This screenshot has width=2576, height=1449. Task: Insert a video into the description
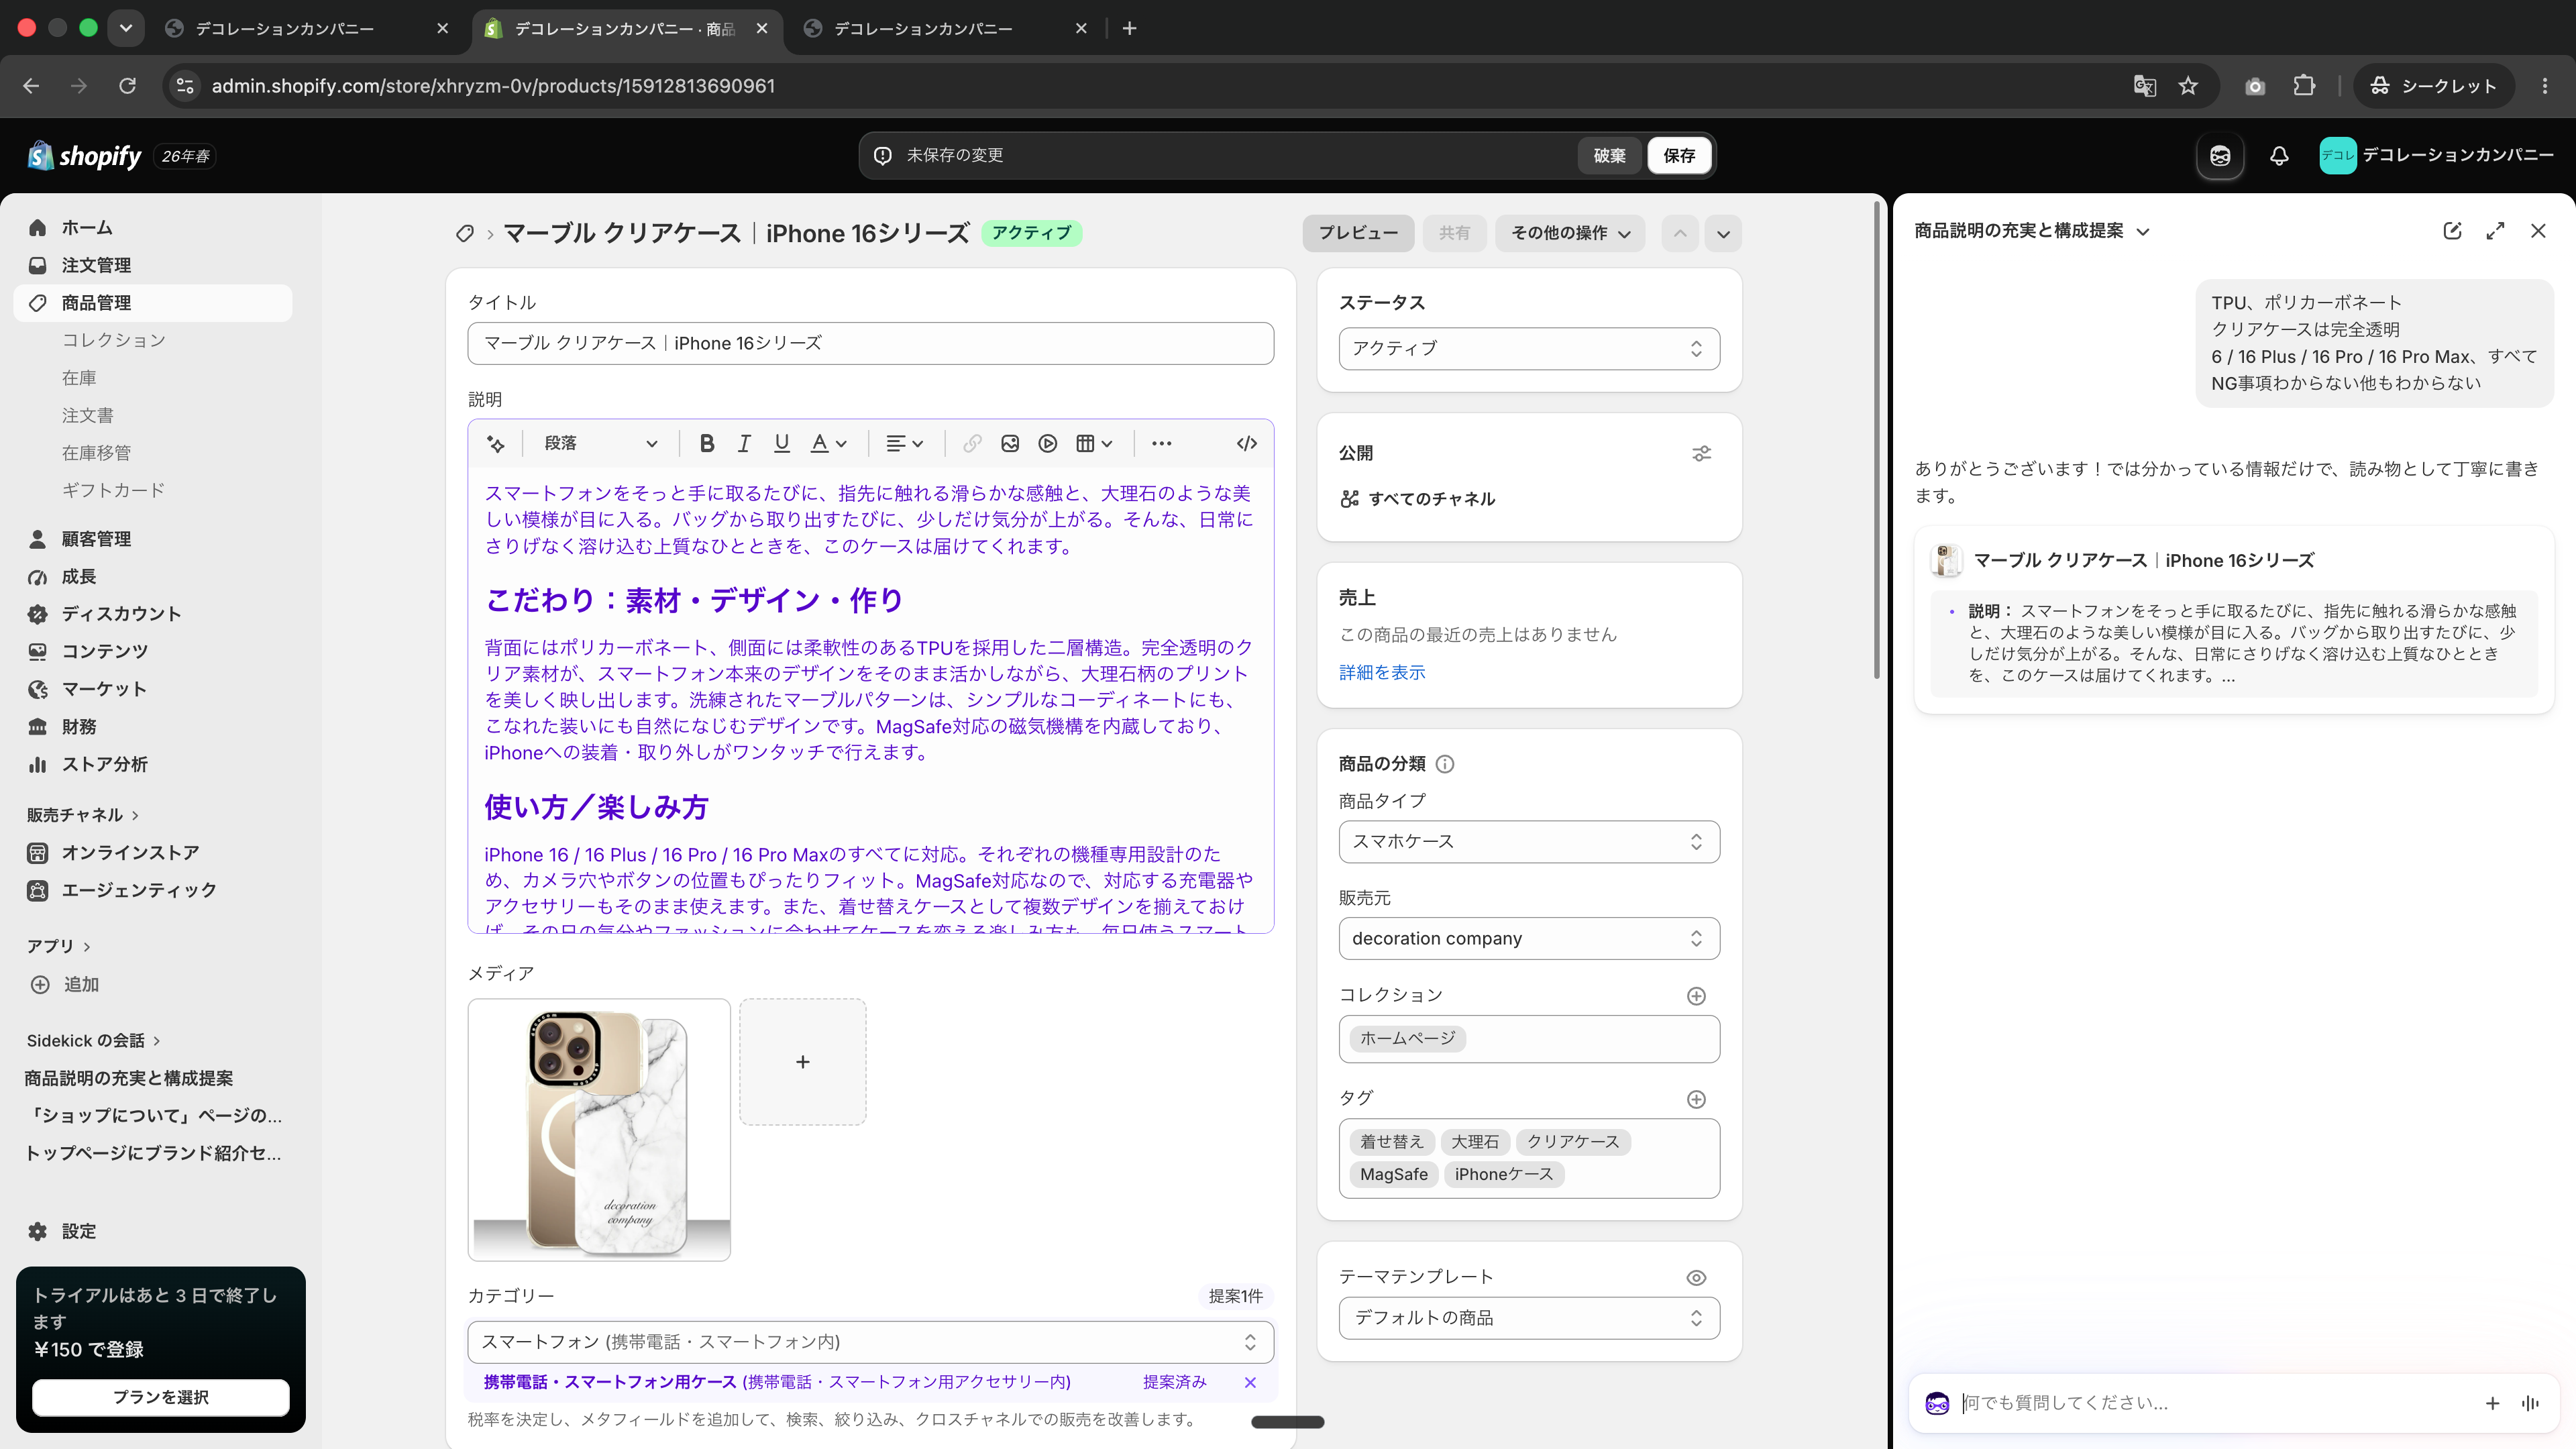click(1047, 443)
